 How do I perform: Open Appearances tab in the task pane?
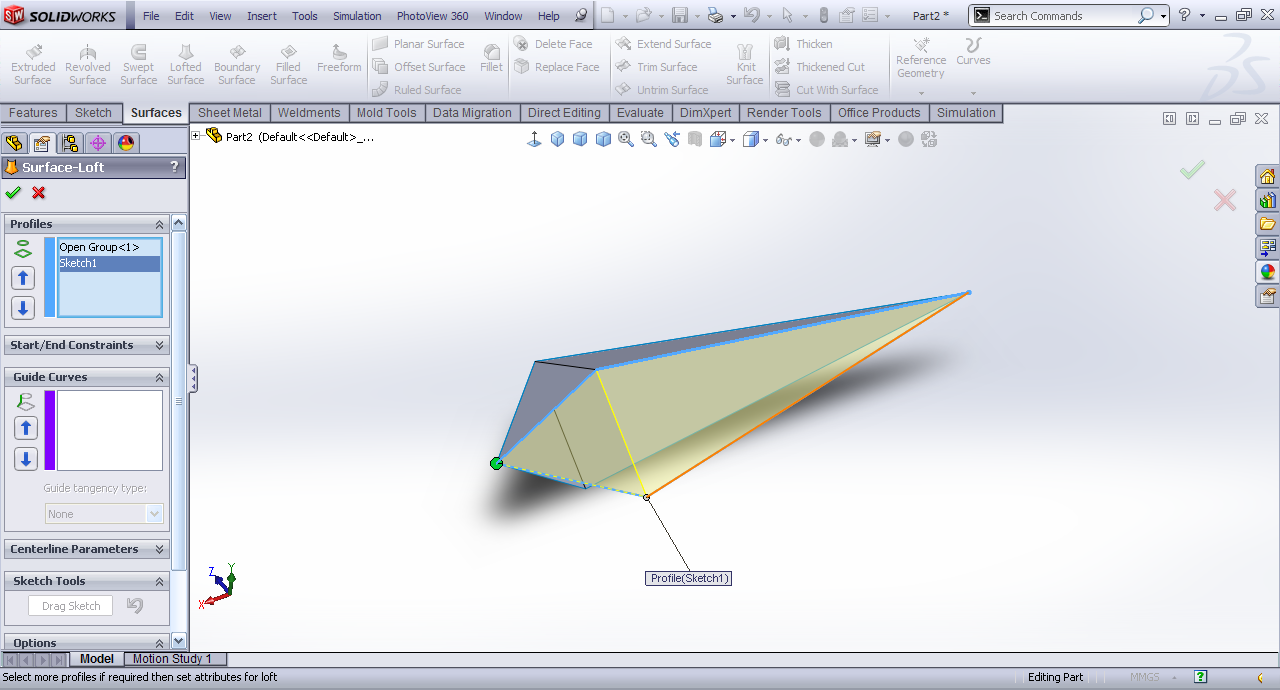[1267, 271]
